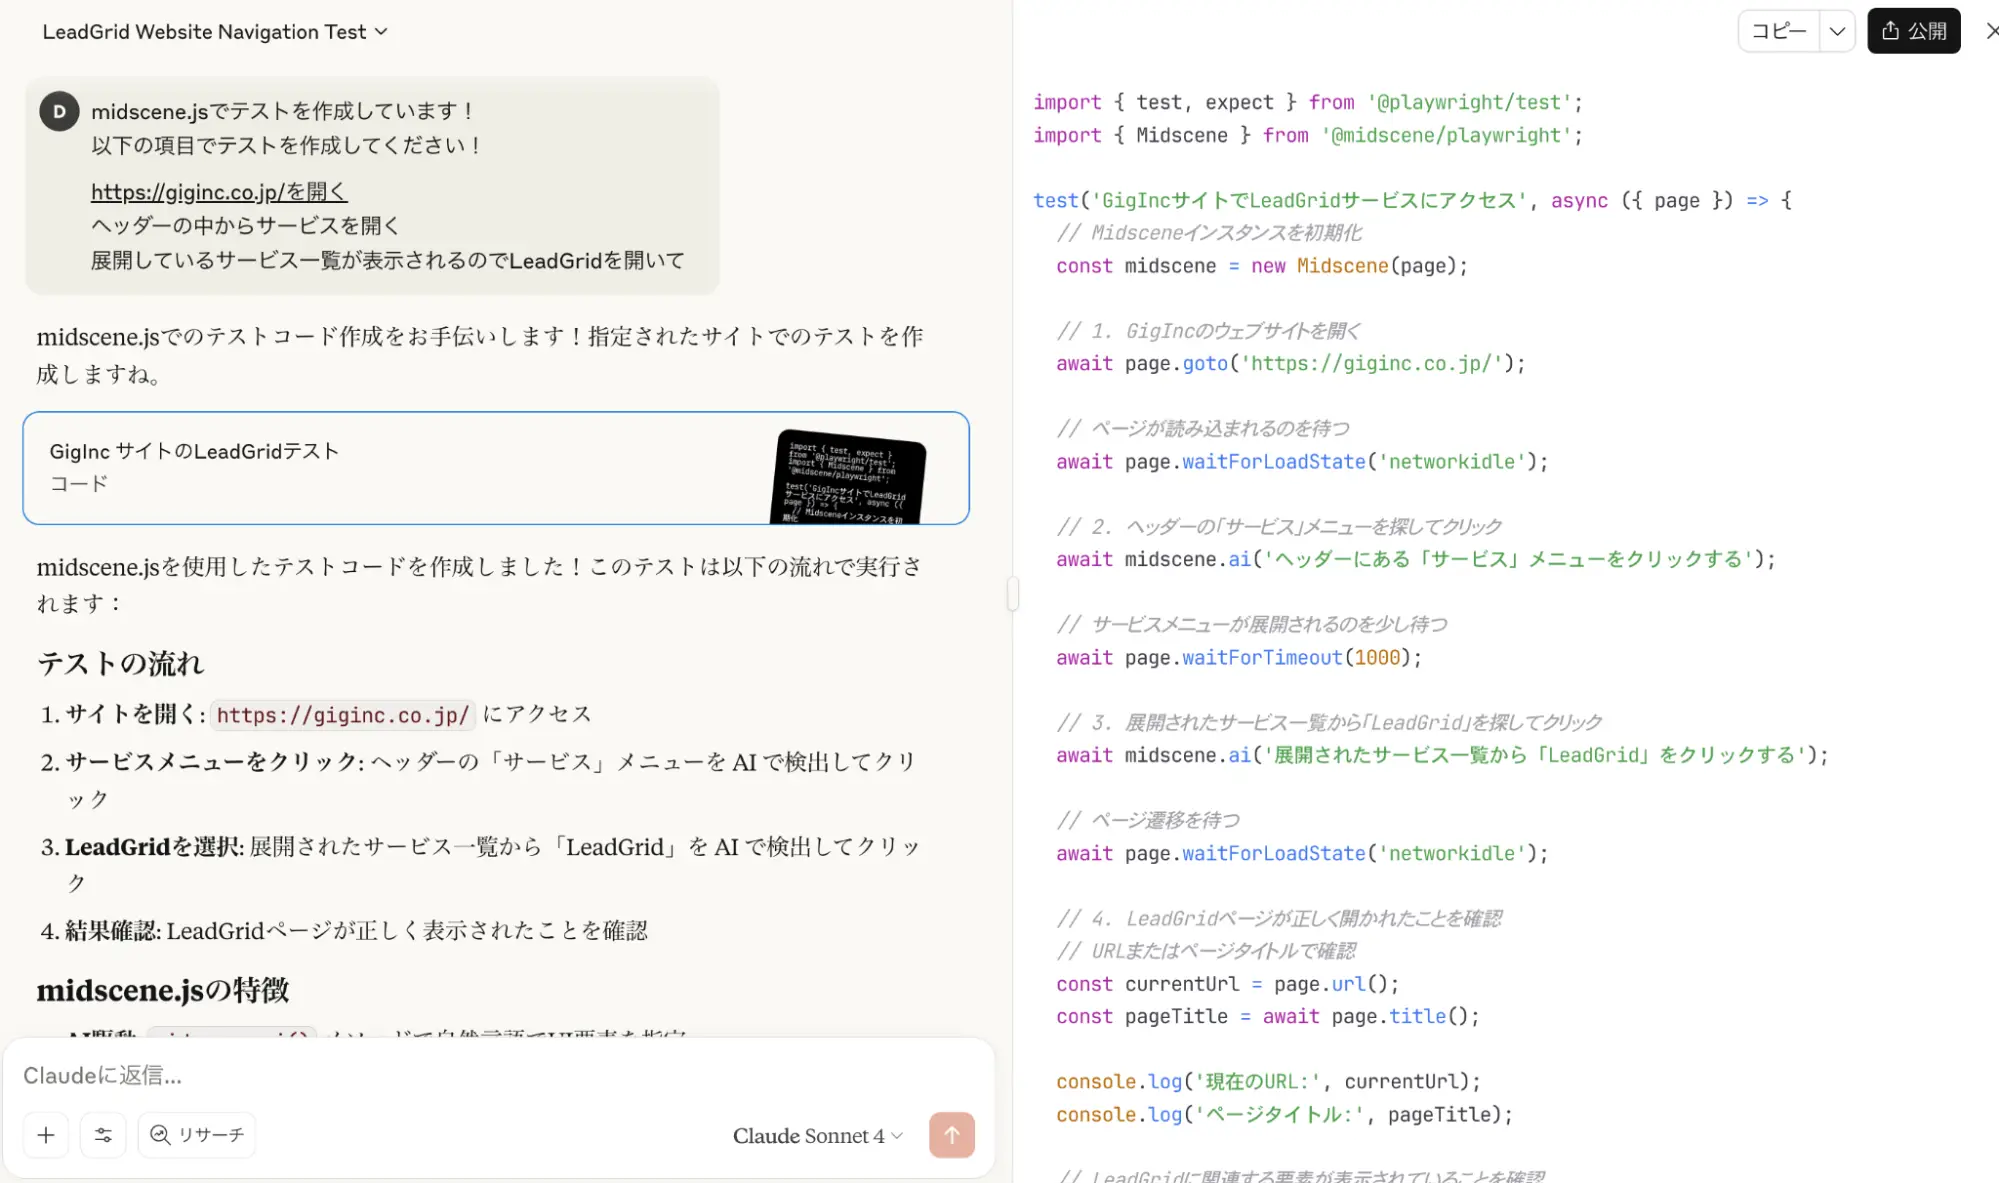Click the test('GigIncサイトで...') declaration line
This screenshot has width=1999, height=1184.
(1413, 200)
